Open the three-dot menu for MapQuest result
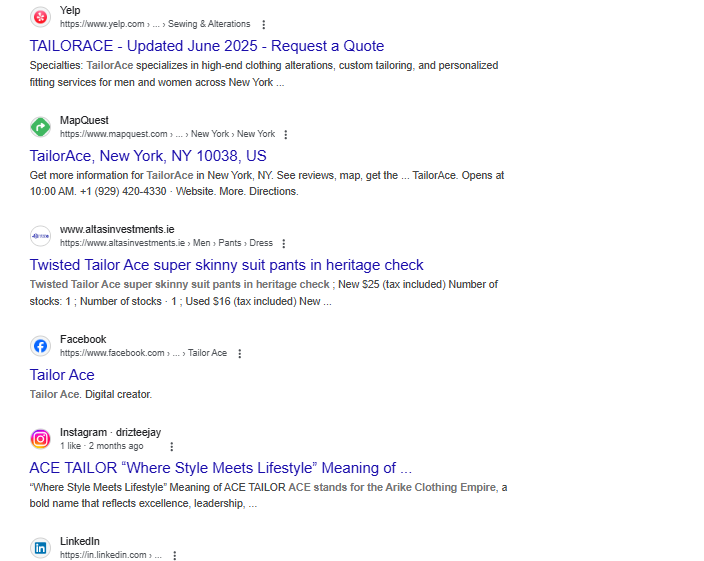Viewport: 704px width, 561px height. coord(286,134)
